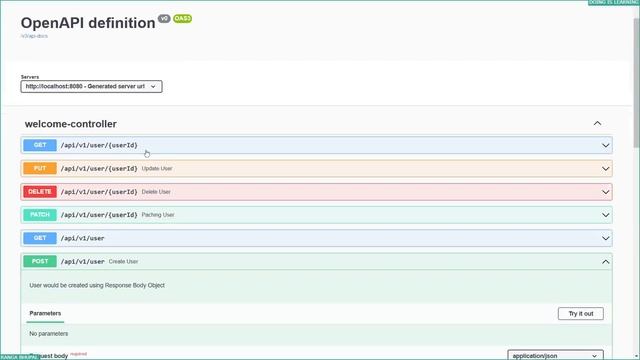Open the application/json content type dropdown
The width and height of the screenshot is (640, 360).
[555, 355]
